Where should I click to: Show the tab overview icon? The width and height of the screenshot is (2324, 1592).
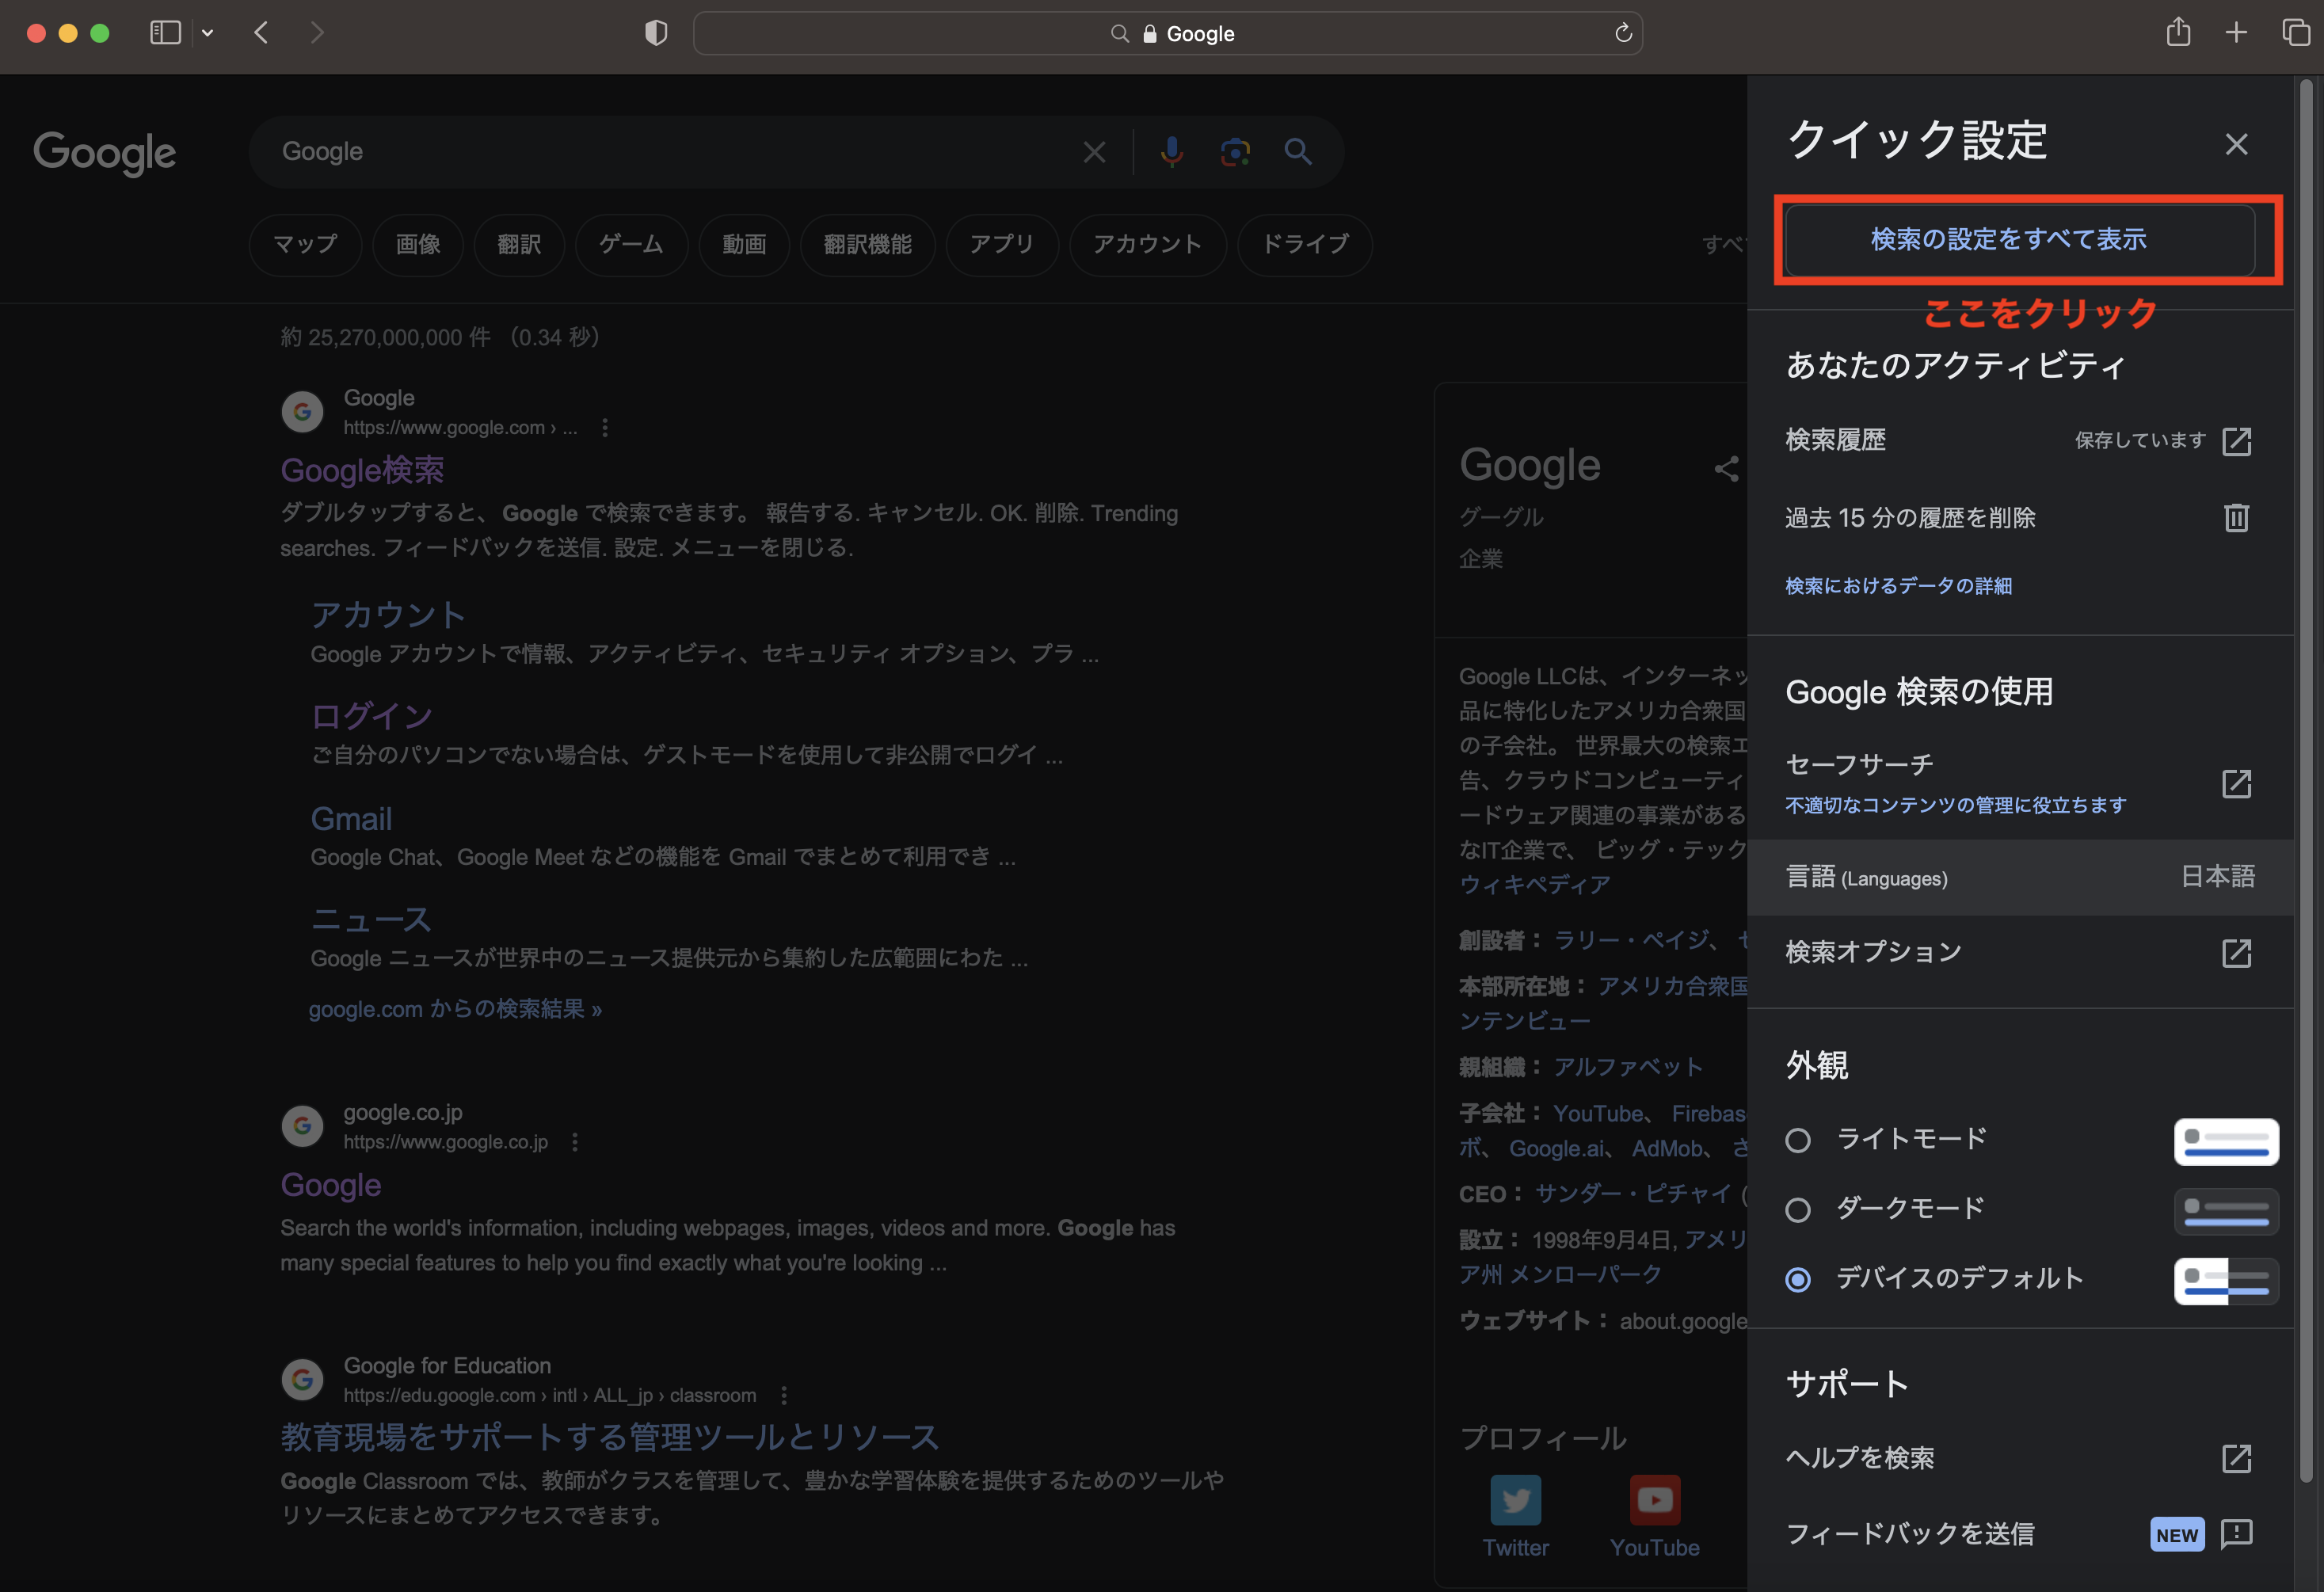tap(2295, 33)
